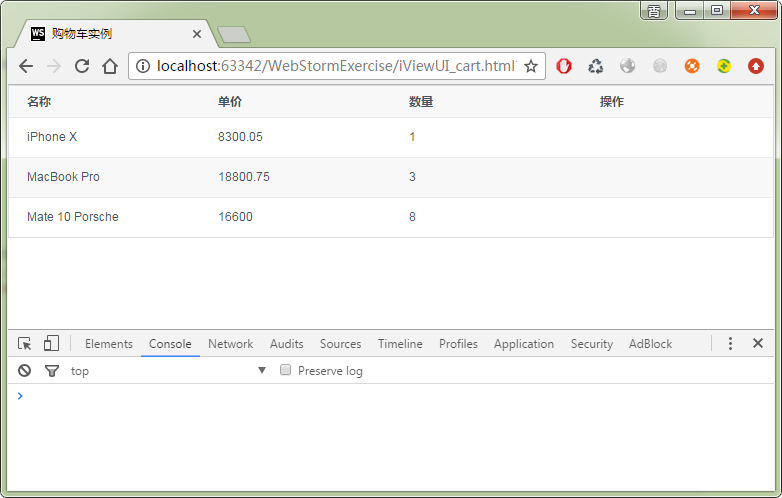Click the address bar URL field

tap(336, 66)
